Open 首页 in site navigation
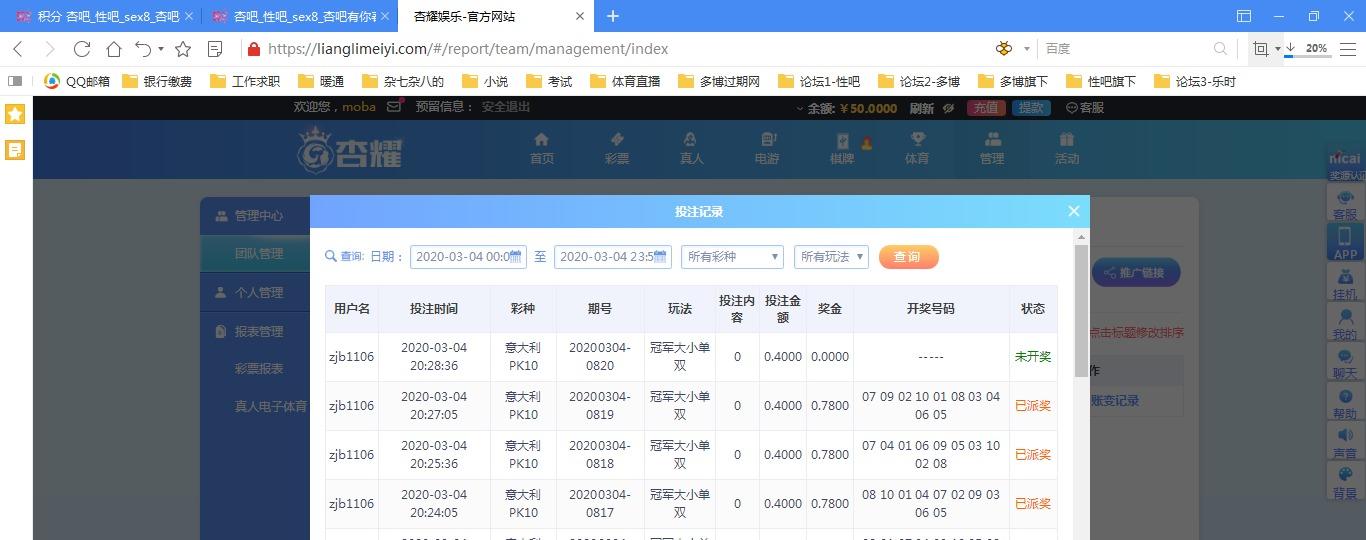 coord(542,148)
